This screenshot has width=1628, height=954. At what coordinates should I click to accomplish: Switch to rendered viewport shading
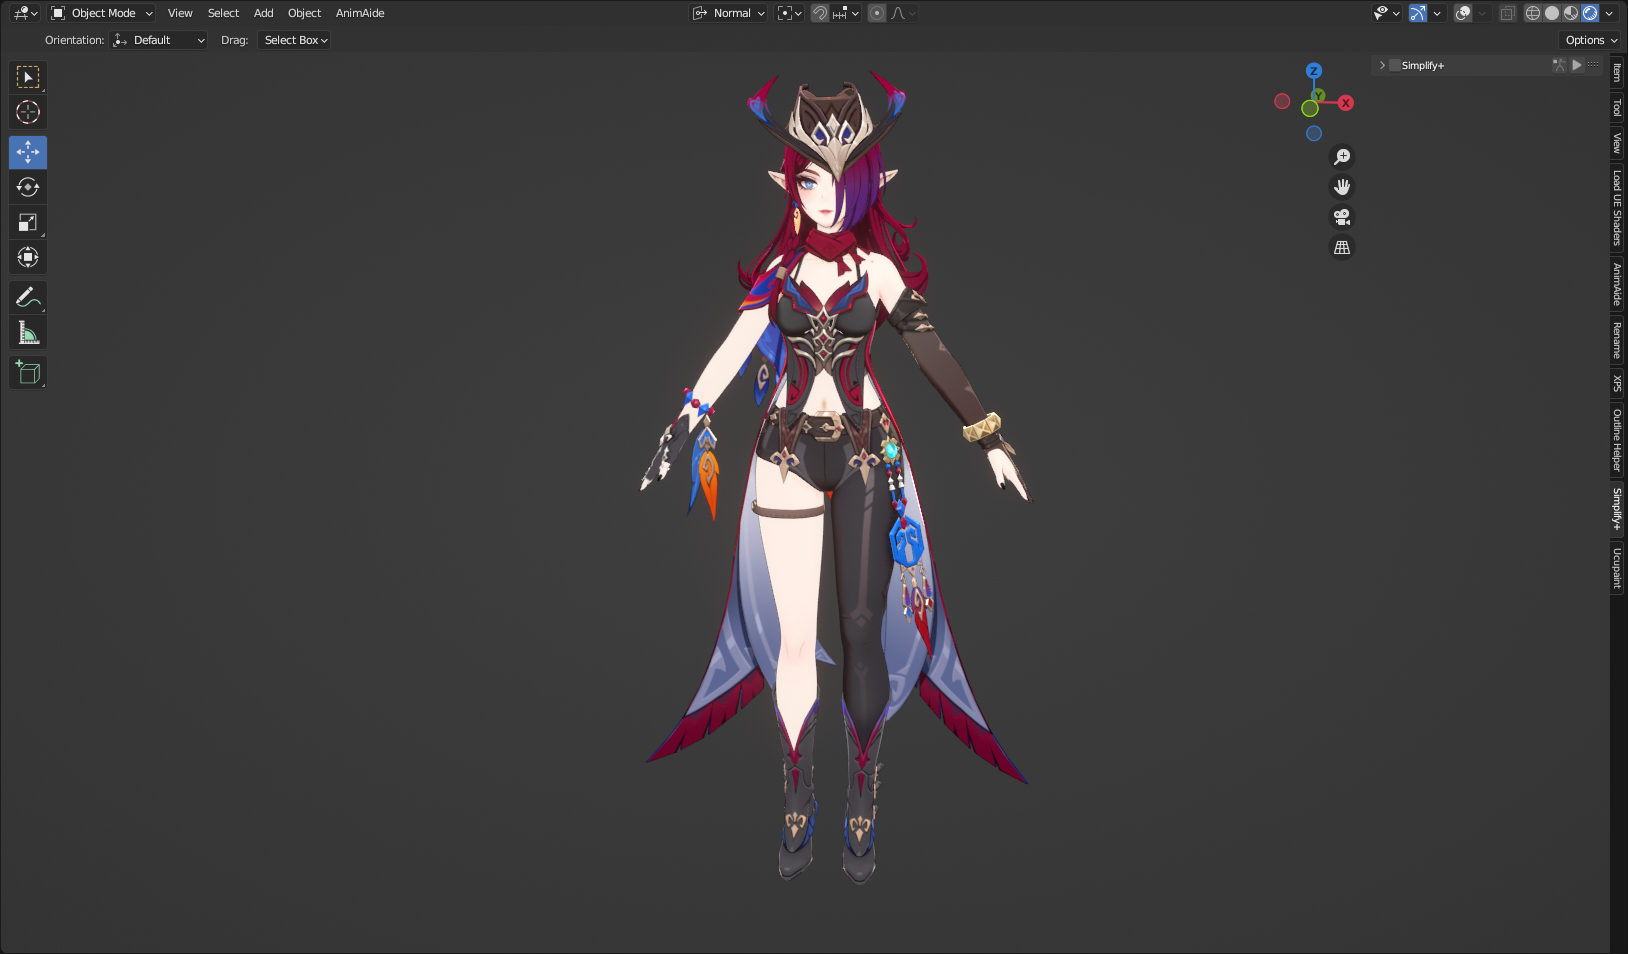pos(1590,13)
